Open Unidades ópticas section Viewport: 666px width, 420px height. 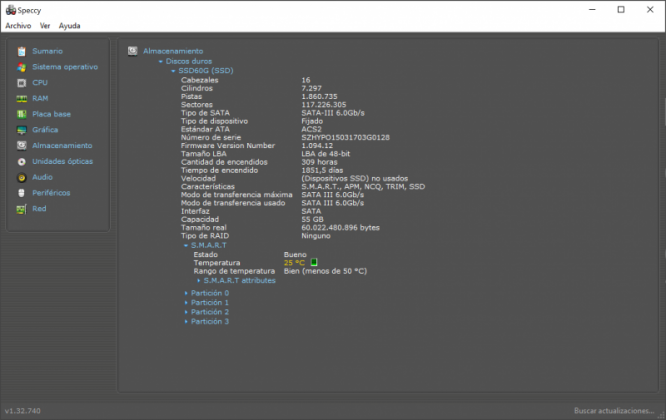[x=62, y=161]
